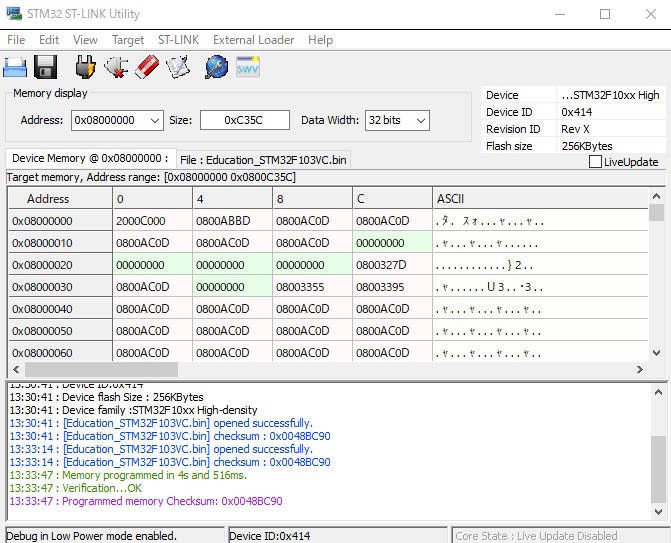Open Program and verify icon

click(178, 67)
